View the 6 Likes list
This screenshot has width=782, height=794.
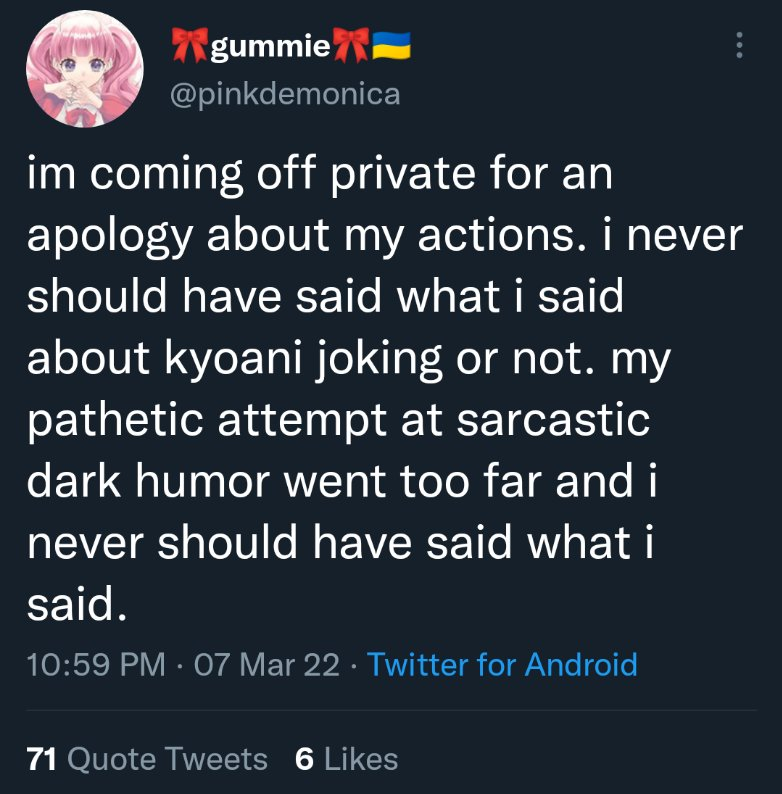[x=347, y=759]
